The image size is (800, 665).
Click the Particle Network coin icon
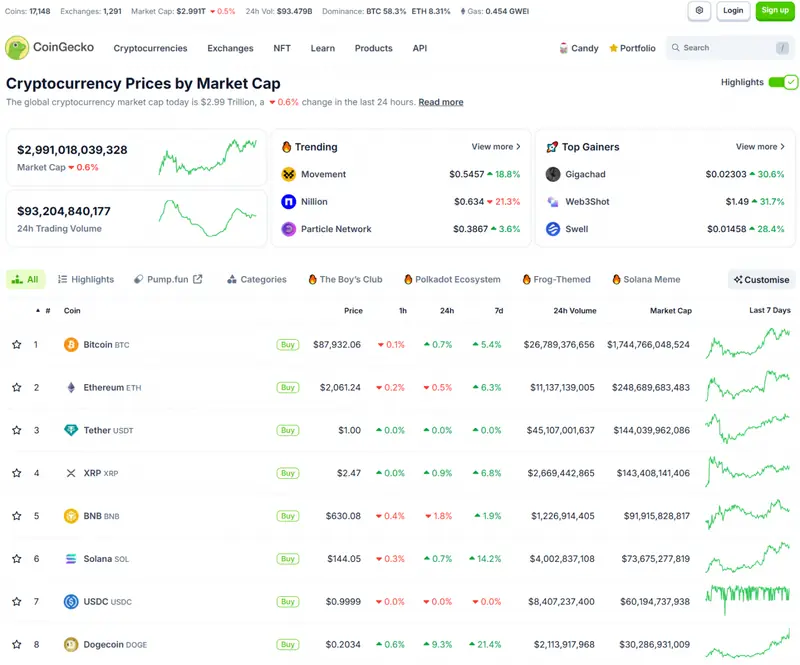[x=289, y=229]
